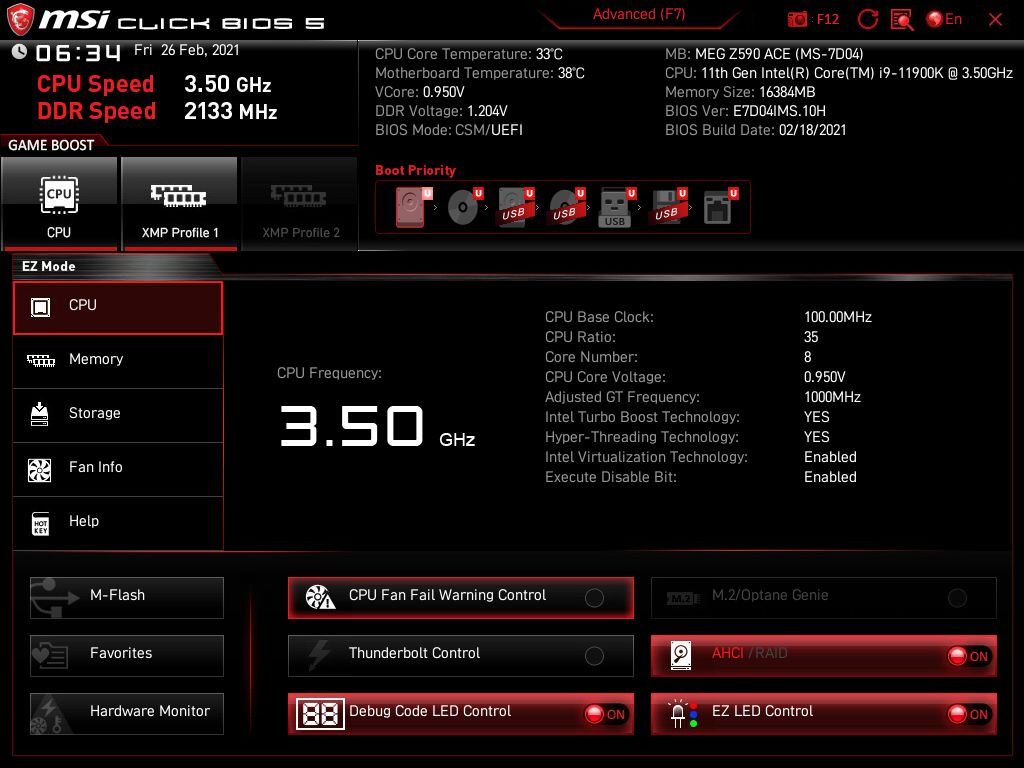
Task: Activate XMP Profile 1
Action: tap(180, 203)
